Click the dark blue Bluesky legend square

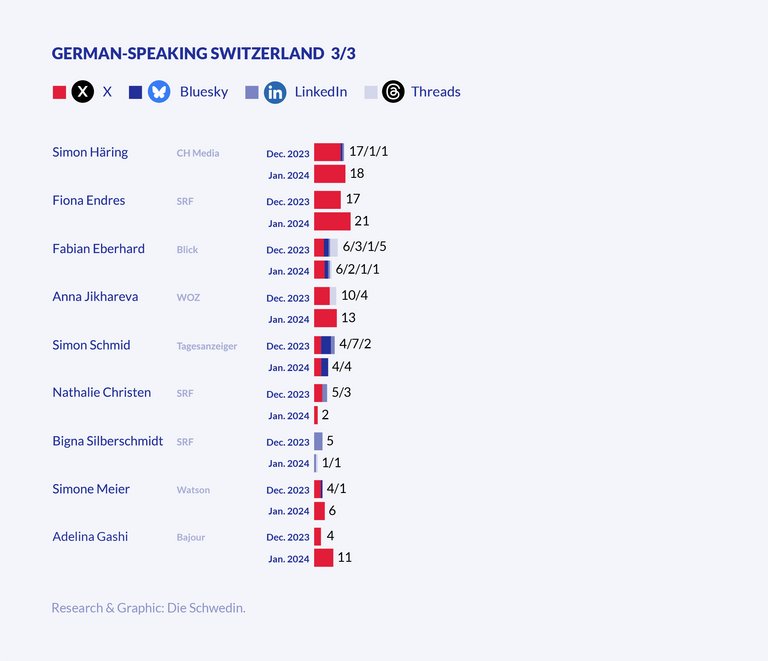click(136, 92)
